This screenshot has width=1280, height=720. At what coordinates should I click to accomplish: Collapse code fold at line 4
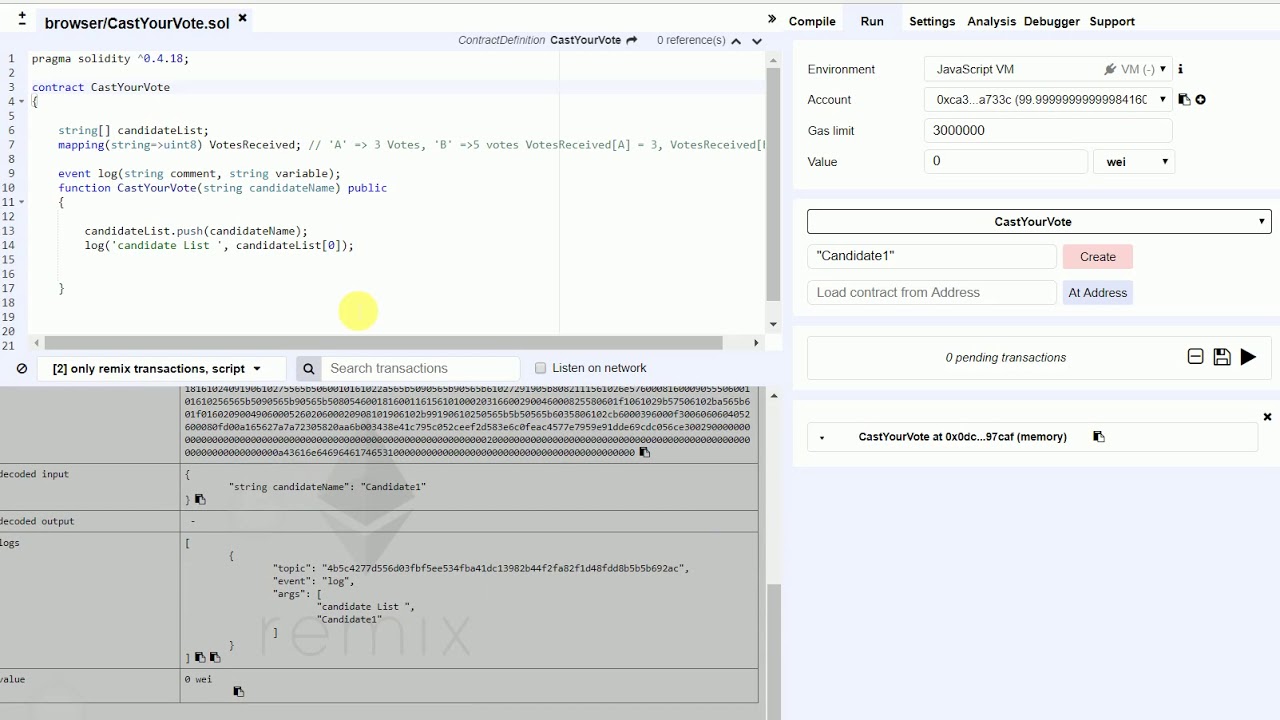tap(22, 101)
